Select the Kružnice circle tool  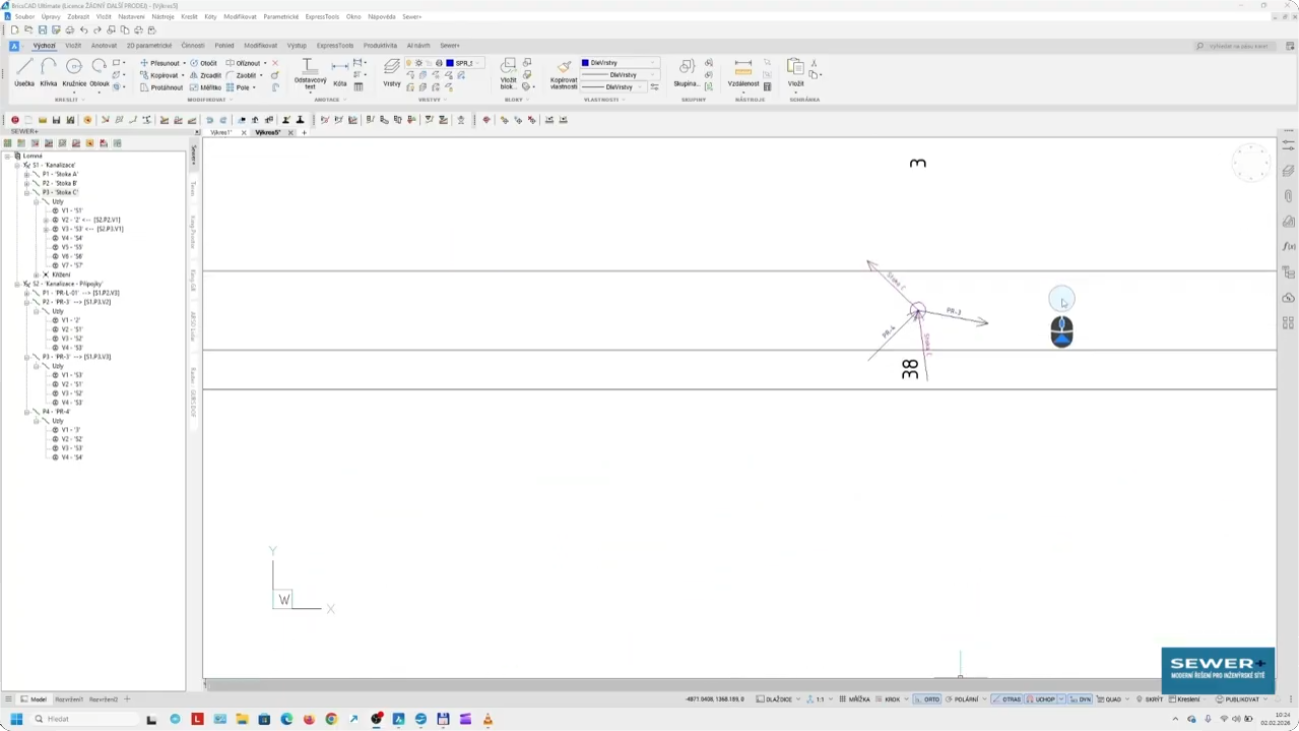[74, 71]
